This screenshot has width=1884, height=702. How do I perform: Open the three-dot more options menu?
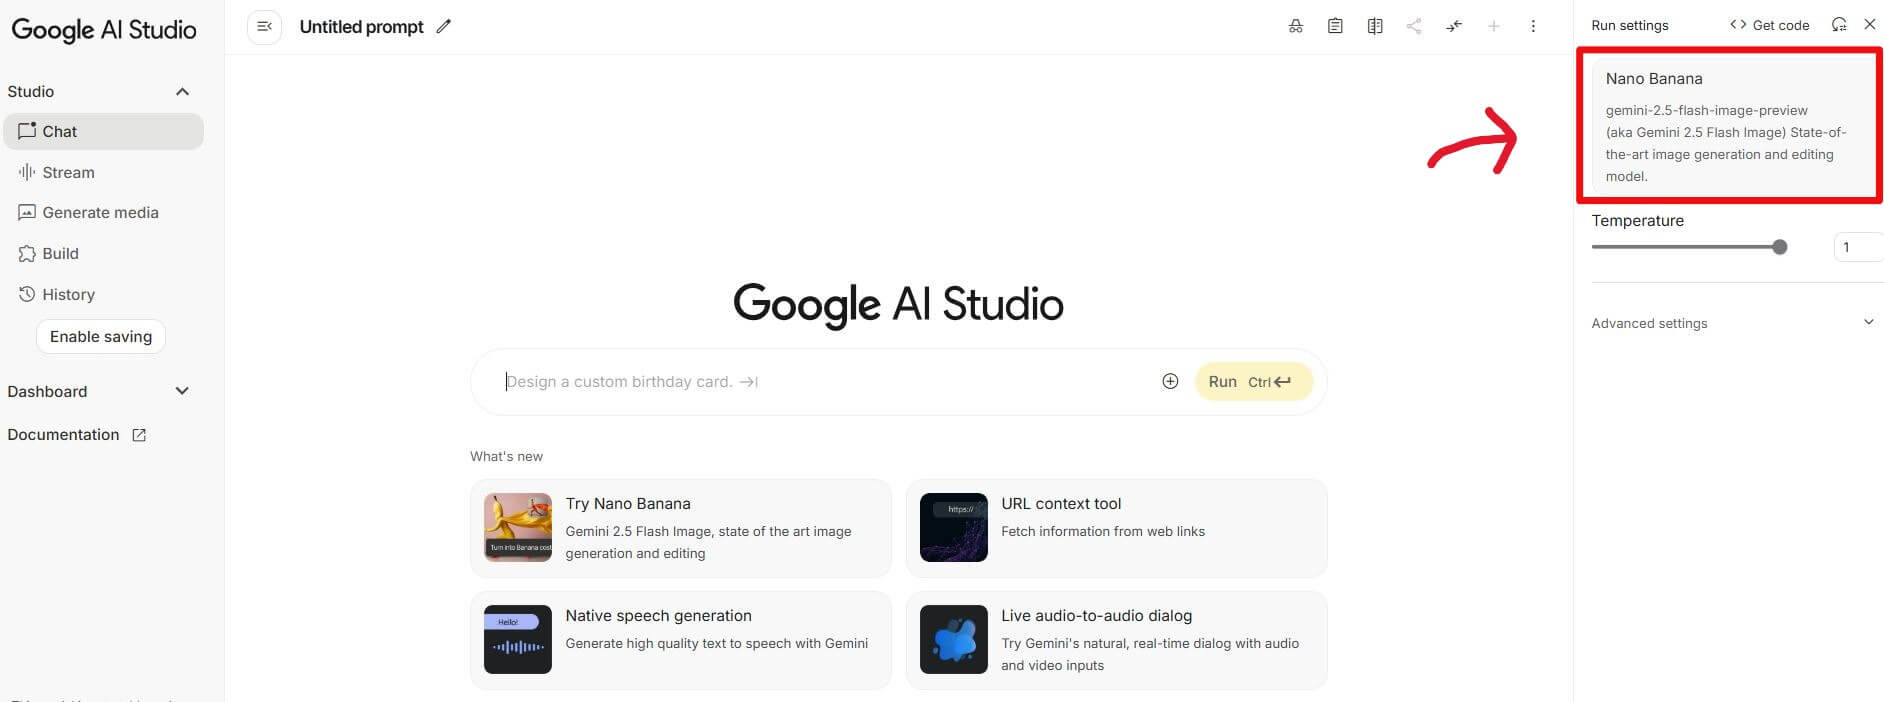1533,27
